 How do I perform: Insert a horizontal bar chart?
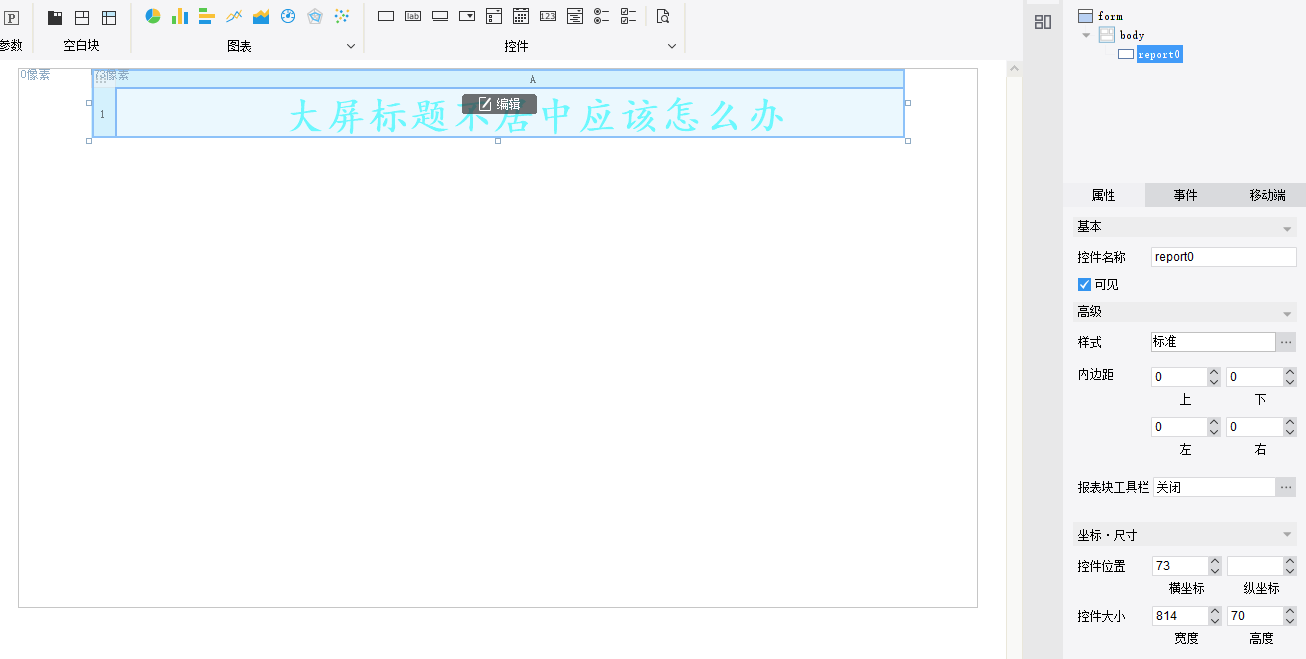pos(207,16)
